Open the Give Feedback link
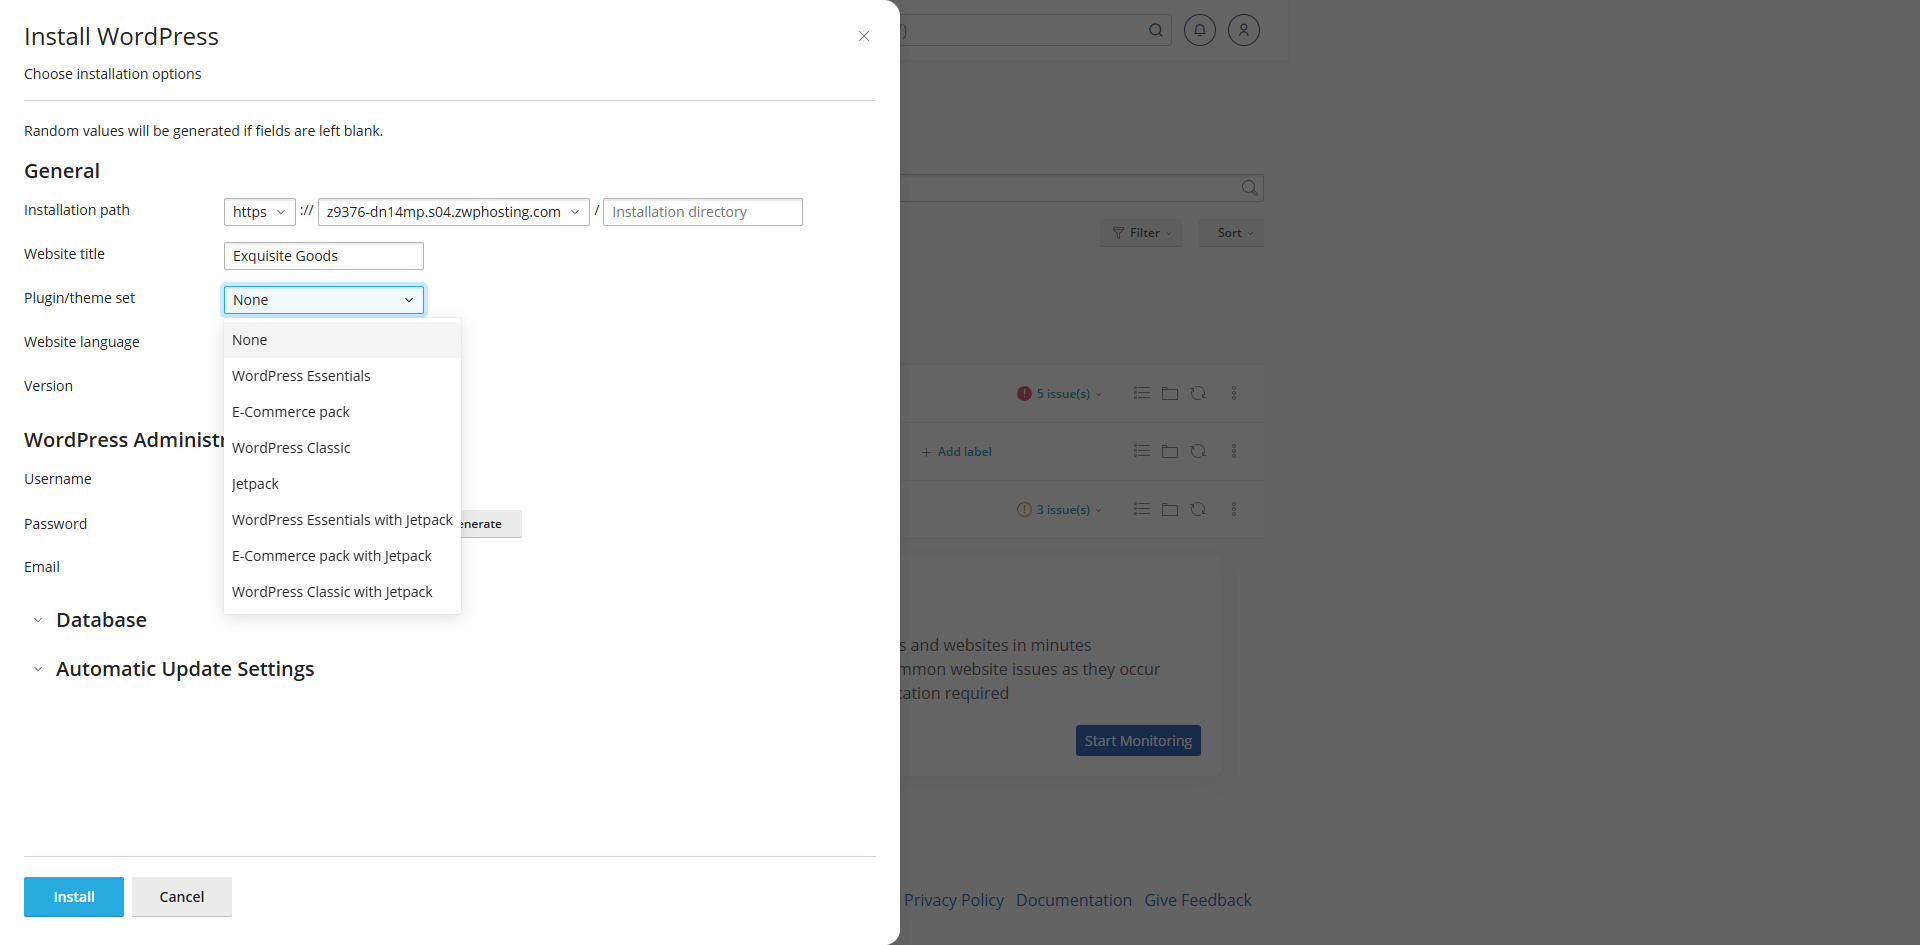This screenshot has height=945, width=1920. (x=1198, y=900)
